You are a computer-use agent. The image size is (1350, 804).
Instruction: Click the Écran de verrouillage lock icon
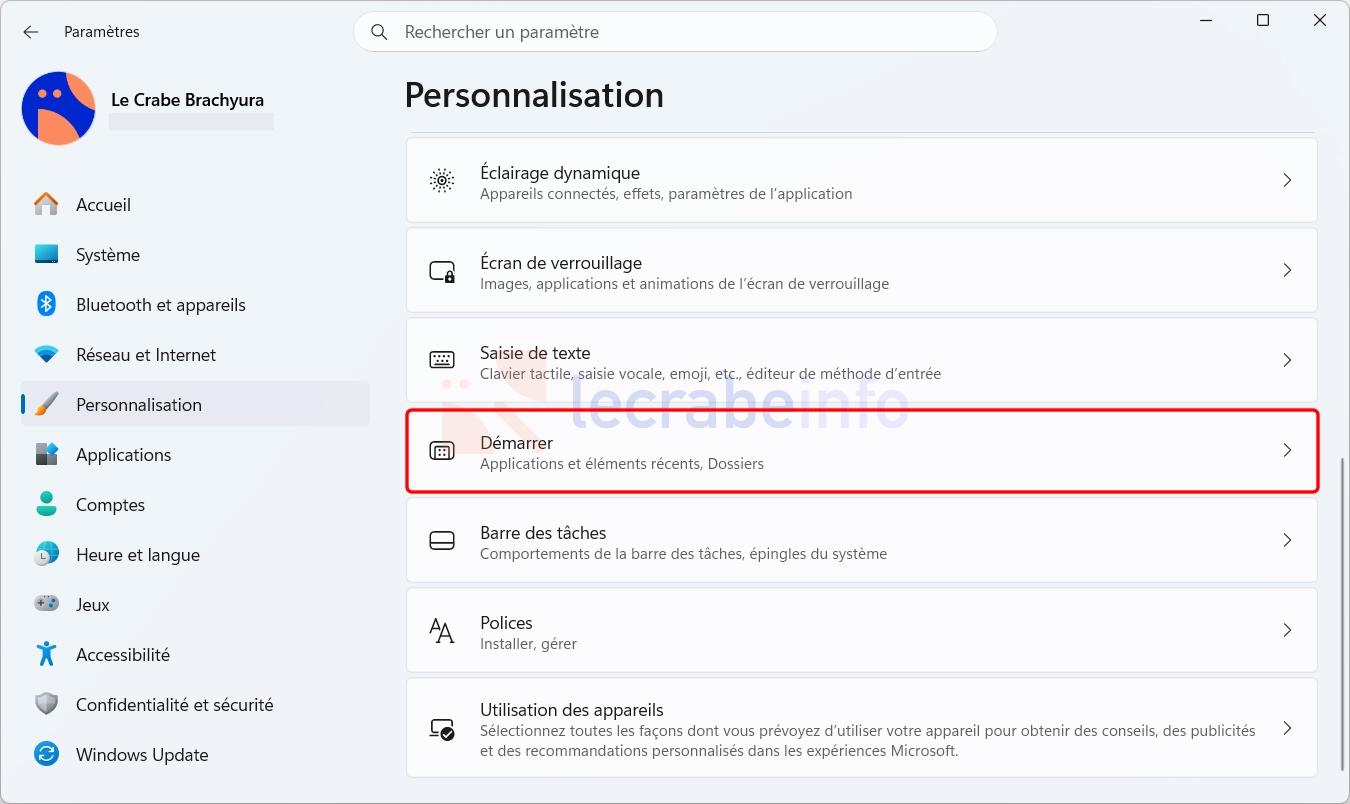[441, 271]
